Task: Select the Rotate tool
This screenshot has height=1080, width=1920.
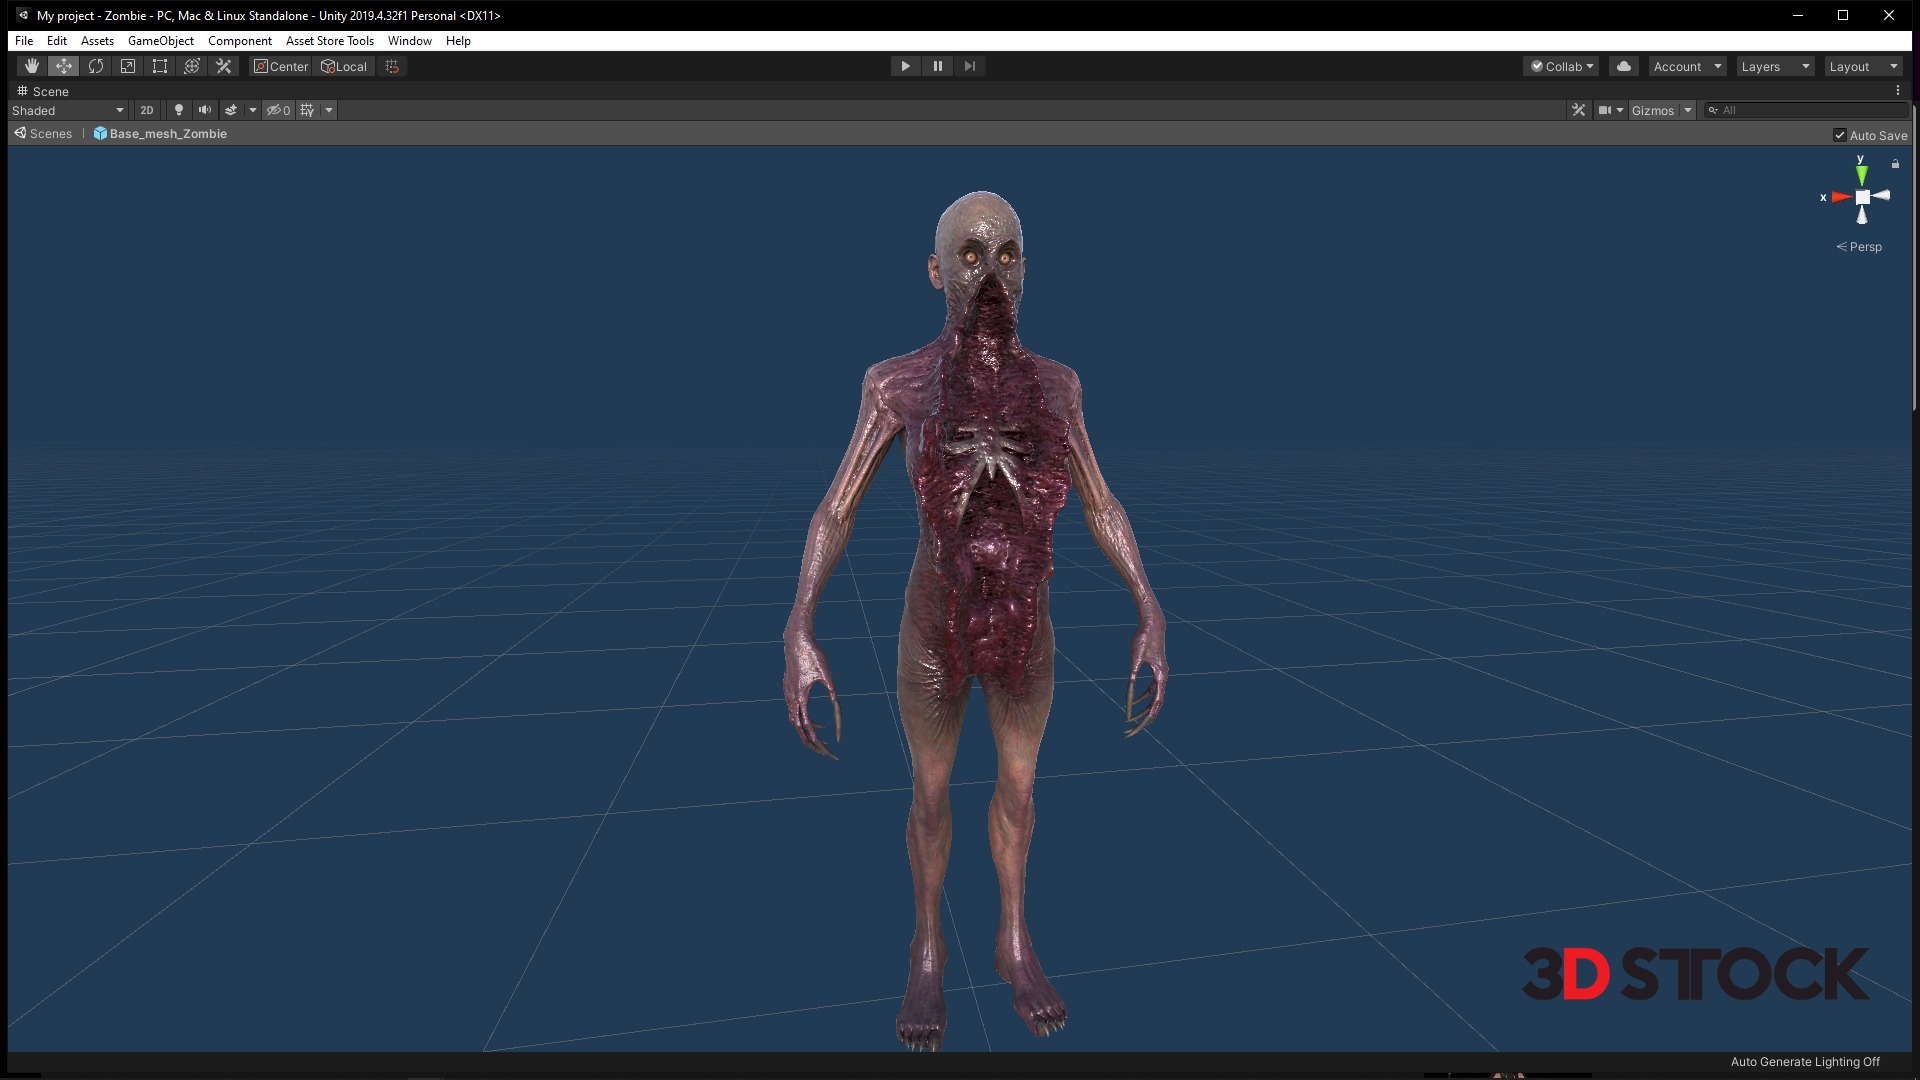Action: [x=96, y=66]
